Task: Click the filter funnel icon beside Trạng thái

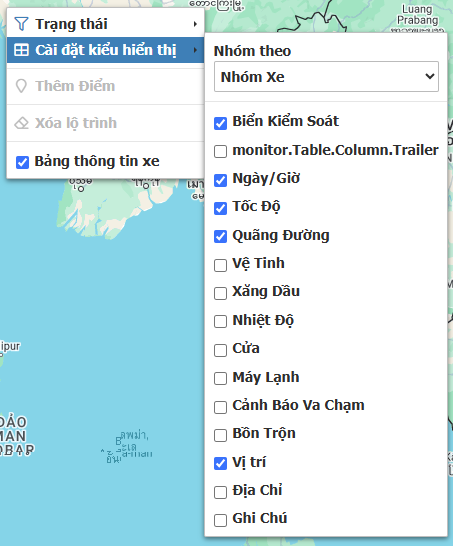Action: (21, 24)
